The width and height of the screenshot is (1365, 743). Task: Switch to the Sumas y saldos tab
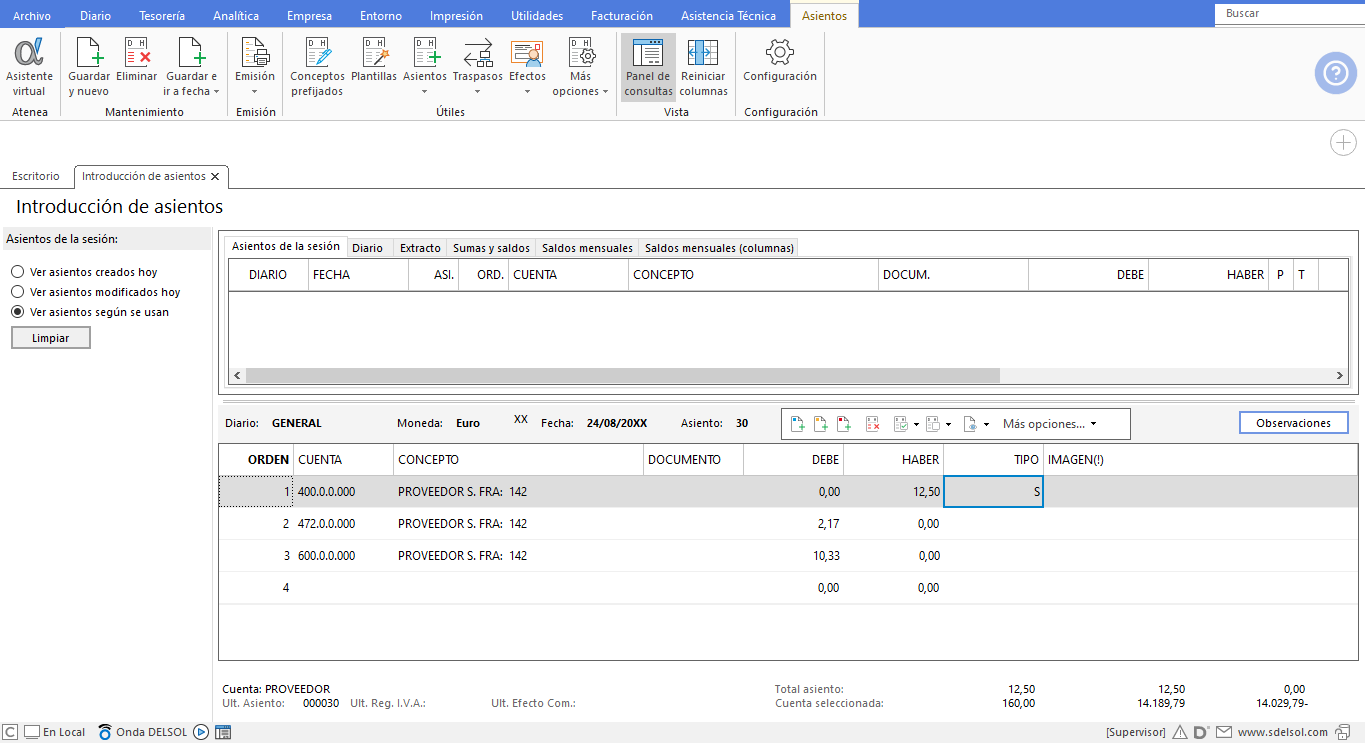pos(491,248)
